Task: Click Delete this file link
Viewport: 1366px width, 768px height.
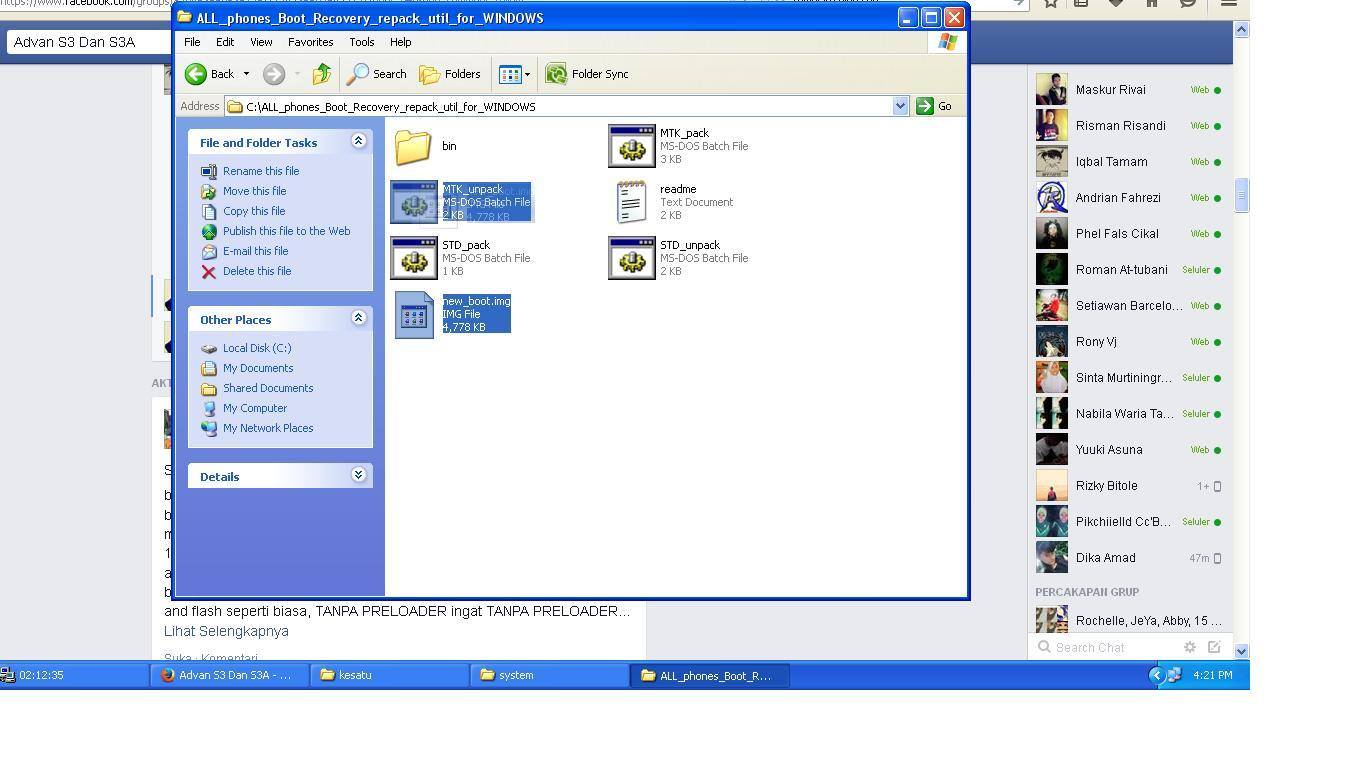Action: 257,271
